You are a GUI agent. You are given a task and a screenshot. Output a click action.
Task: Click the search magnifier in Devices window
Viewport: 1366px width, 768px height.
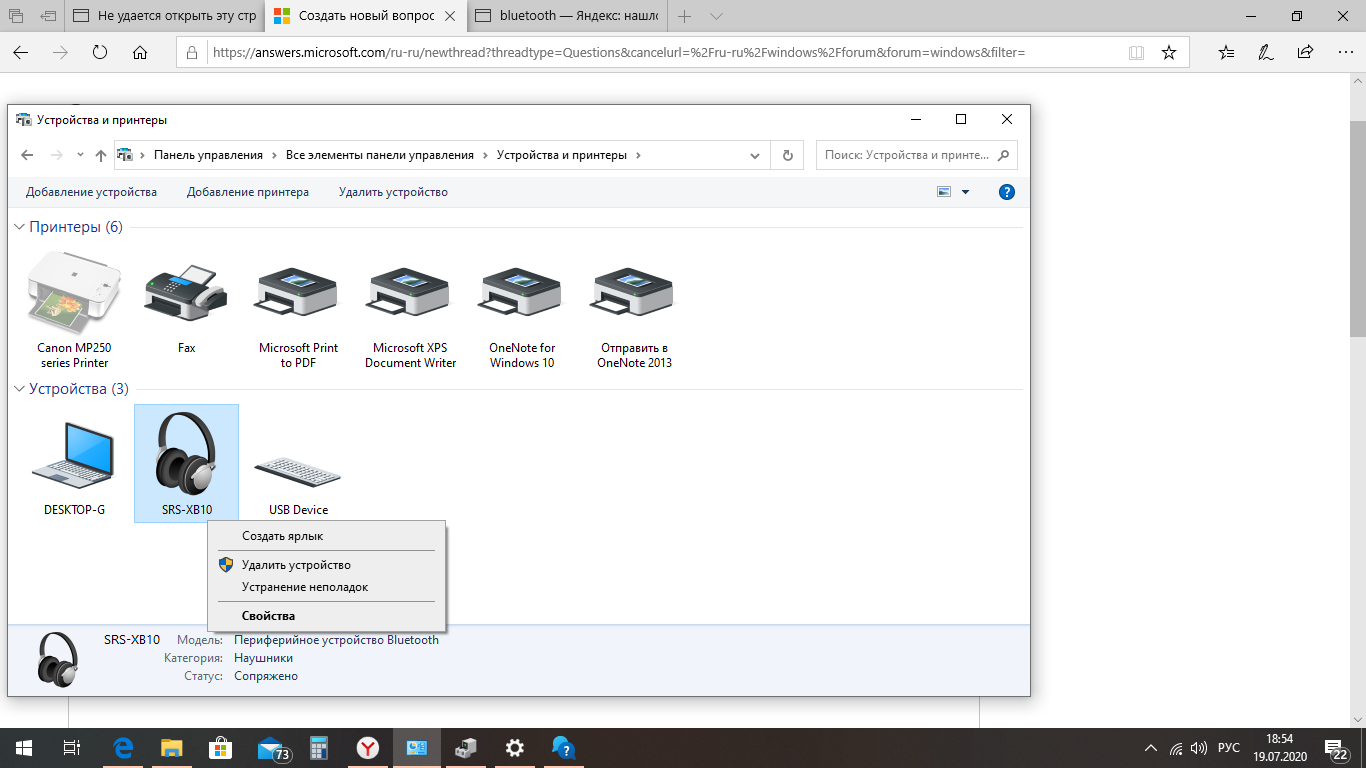(x=1006, y=155)
